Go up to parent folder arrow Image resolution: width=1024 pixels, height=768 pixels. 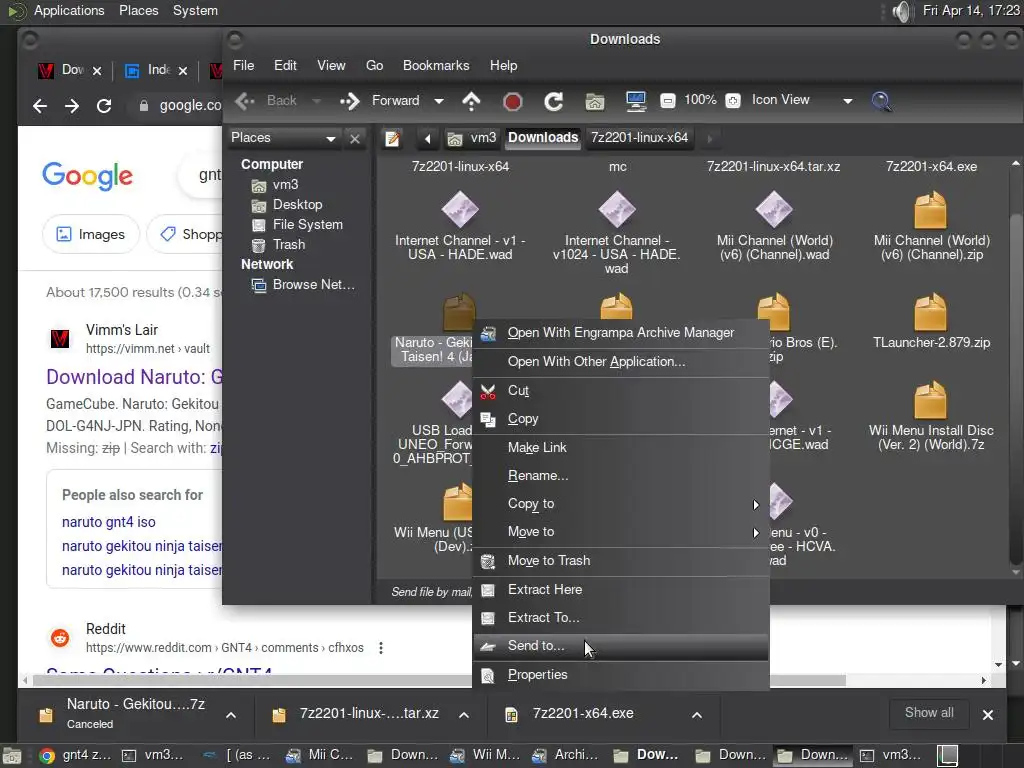472,101
